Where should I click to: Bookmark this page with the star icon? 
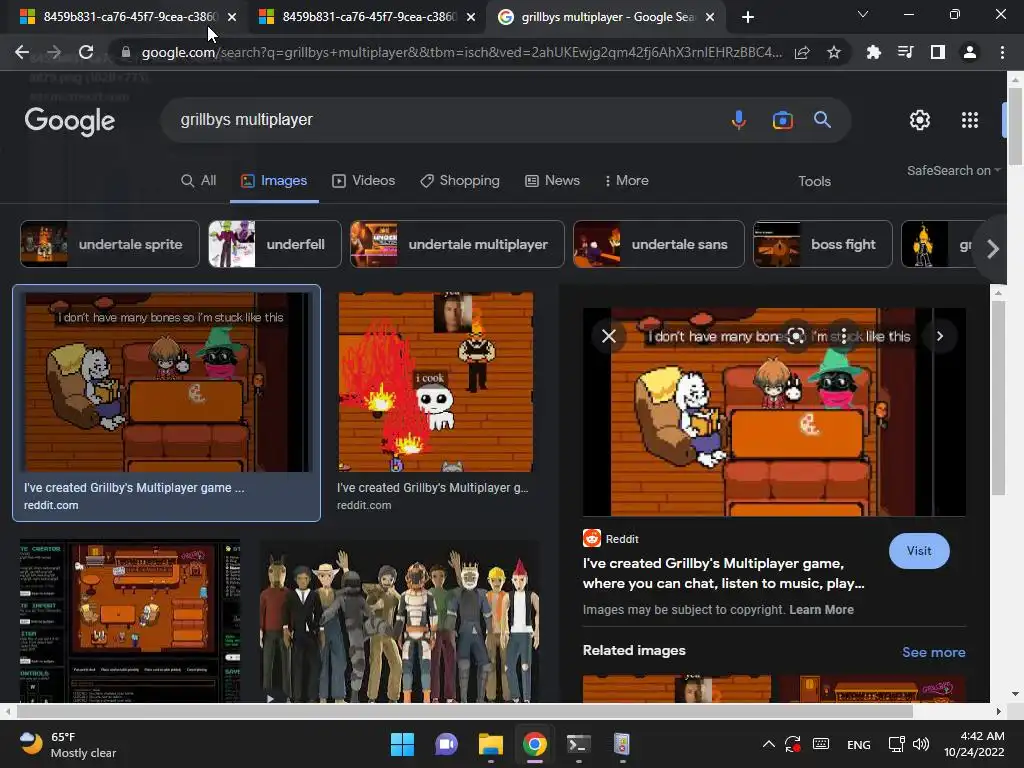834,52
